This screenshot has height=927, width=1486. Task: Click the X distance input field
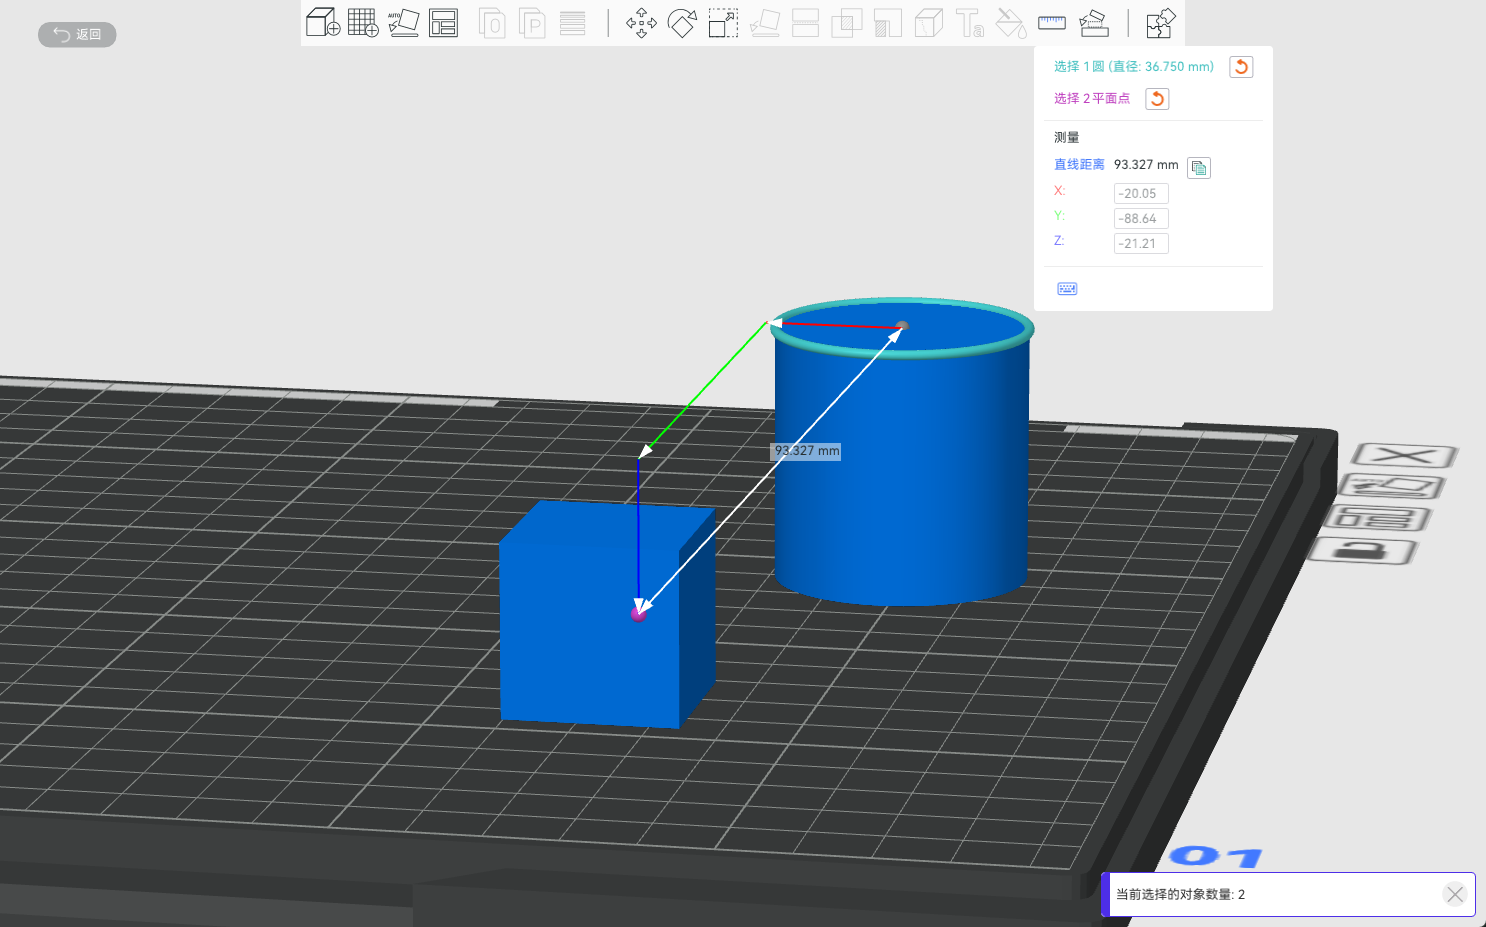[x=1141, y=194]
